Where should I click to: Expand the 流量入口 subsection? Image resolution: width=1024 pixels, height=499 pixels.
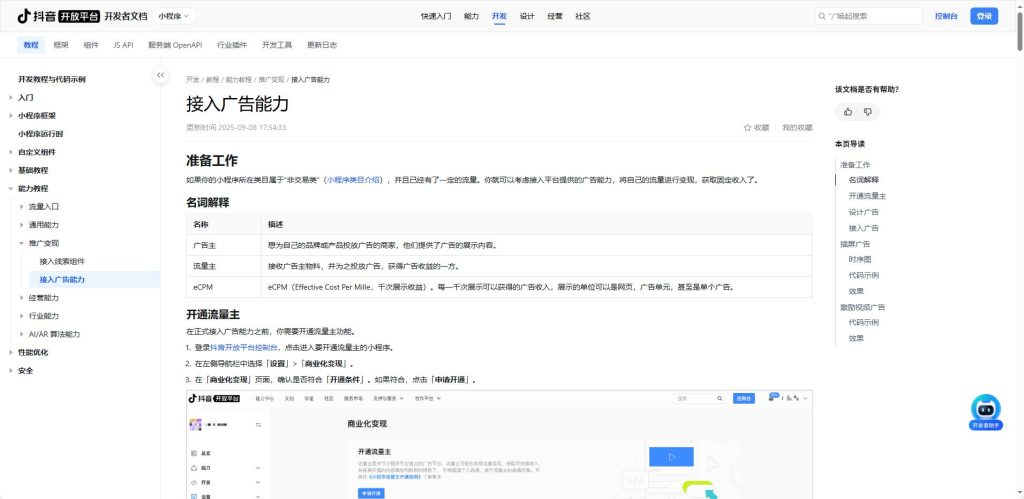(22, 206)
